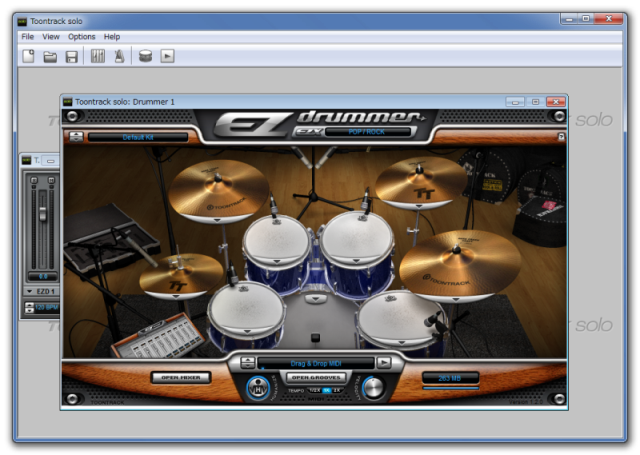
Task: Open left crash cymbal selection arrow
Action: pos(217,220)
